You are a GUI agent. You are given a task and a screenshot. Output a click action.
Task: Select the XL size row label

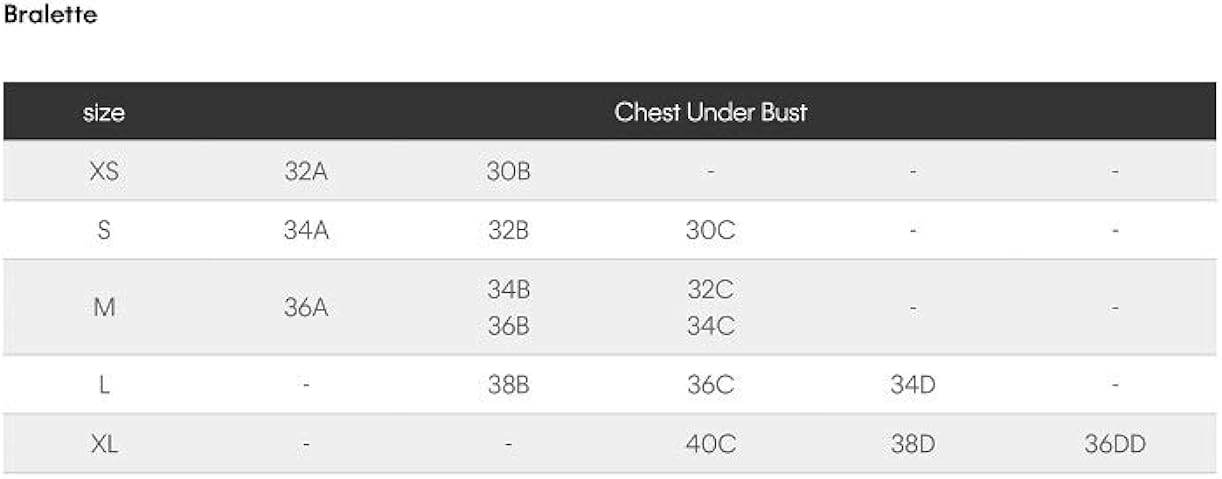(x=104, y=444)
